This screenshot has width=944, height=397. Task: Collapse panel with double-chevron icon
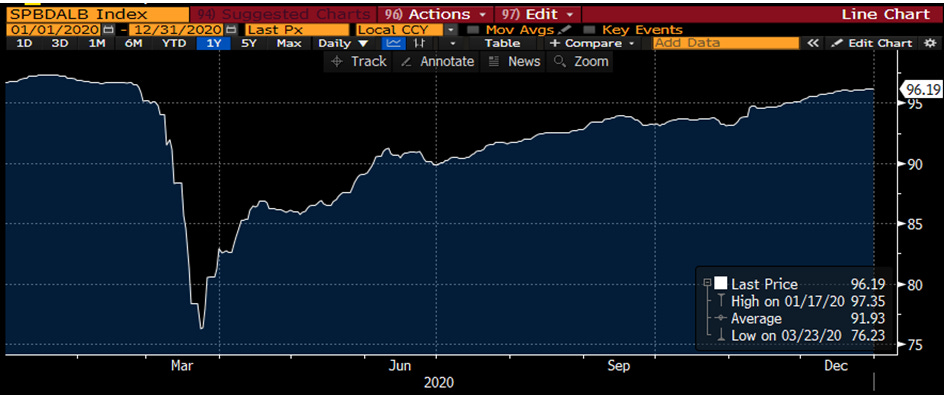tap(813, 43)
